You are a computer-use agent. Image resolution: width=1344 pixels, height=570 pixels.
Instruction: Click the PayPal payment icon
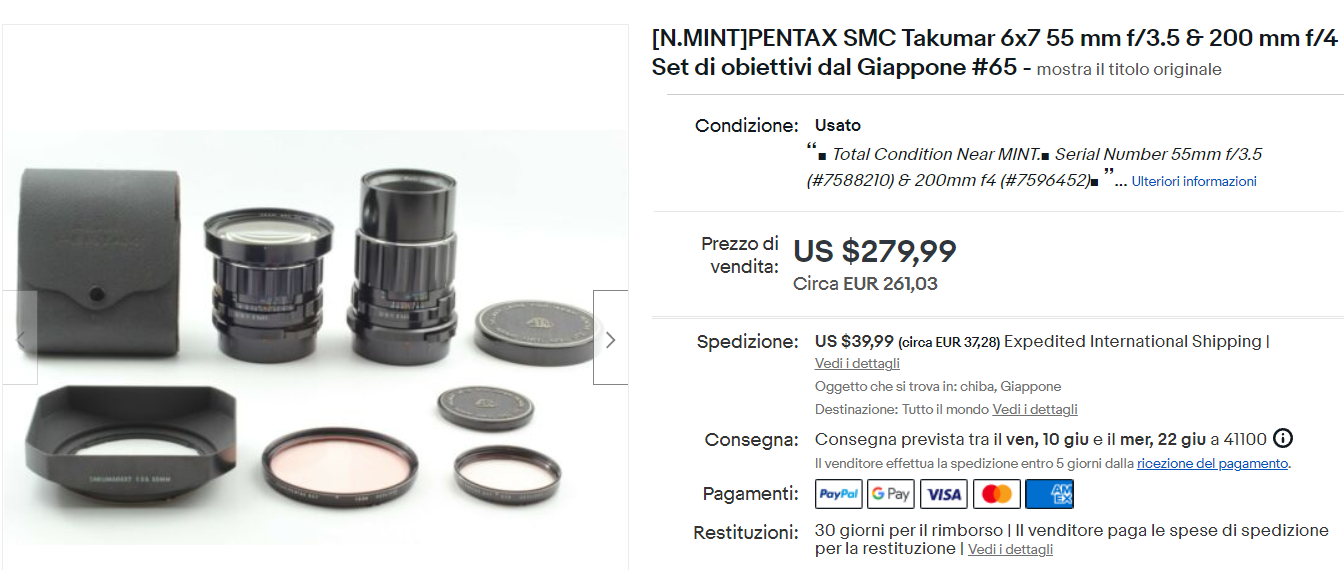point(839,494)
